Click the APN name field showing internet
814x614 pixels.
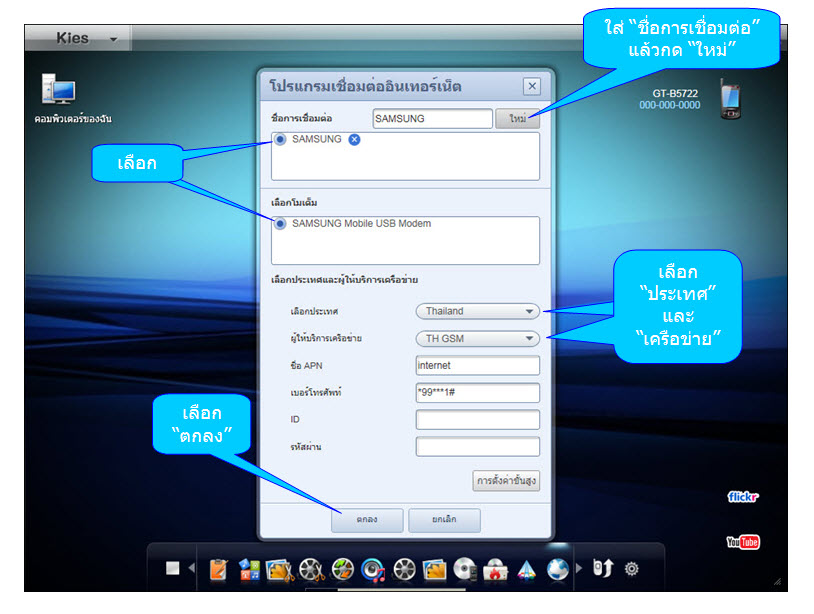coord(478,365)
